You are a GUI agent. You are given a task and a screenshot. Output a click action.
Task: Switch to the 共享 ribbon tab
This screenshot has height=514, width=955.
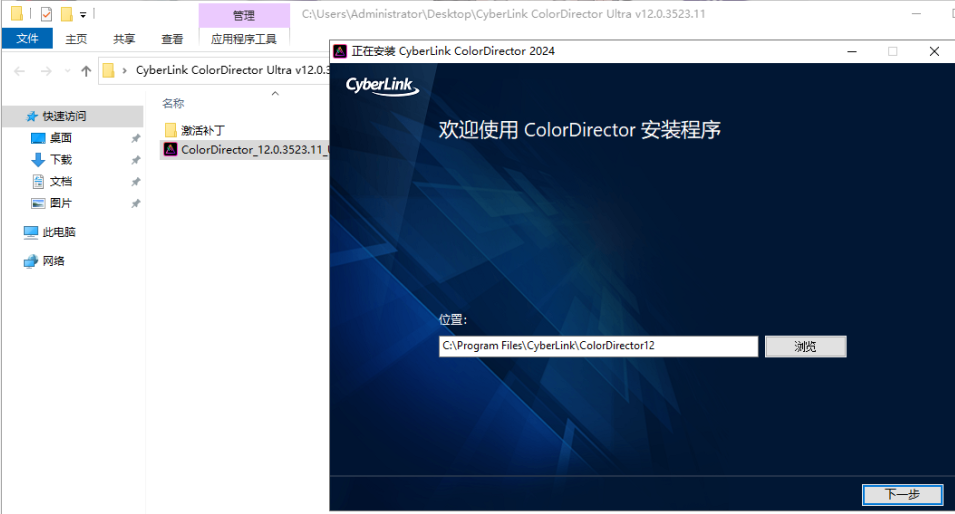[x=124, y=39]
